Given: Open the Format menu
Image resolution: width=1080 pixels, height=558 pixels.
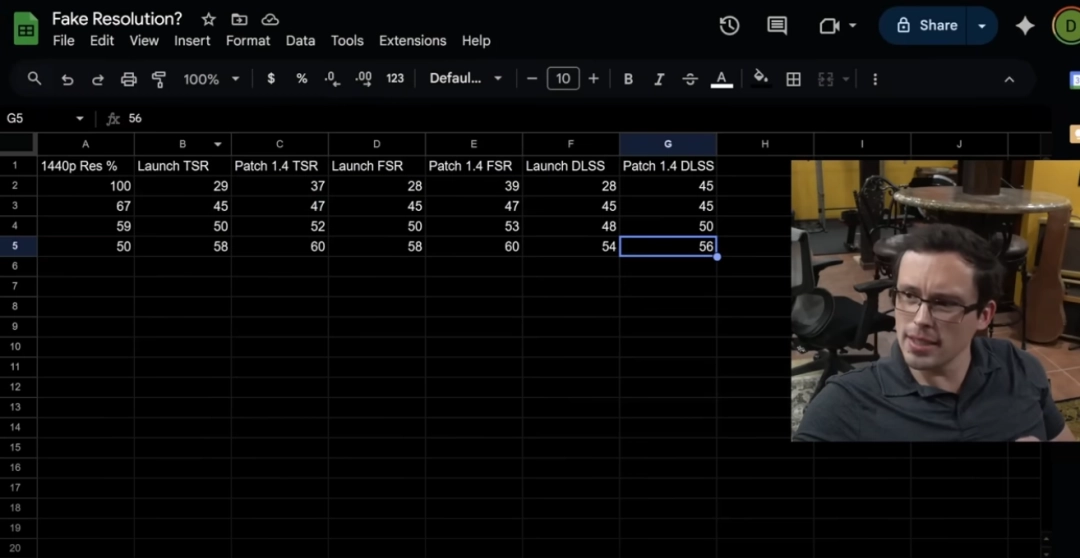Looking at the screenshot, I should (248, 41).
